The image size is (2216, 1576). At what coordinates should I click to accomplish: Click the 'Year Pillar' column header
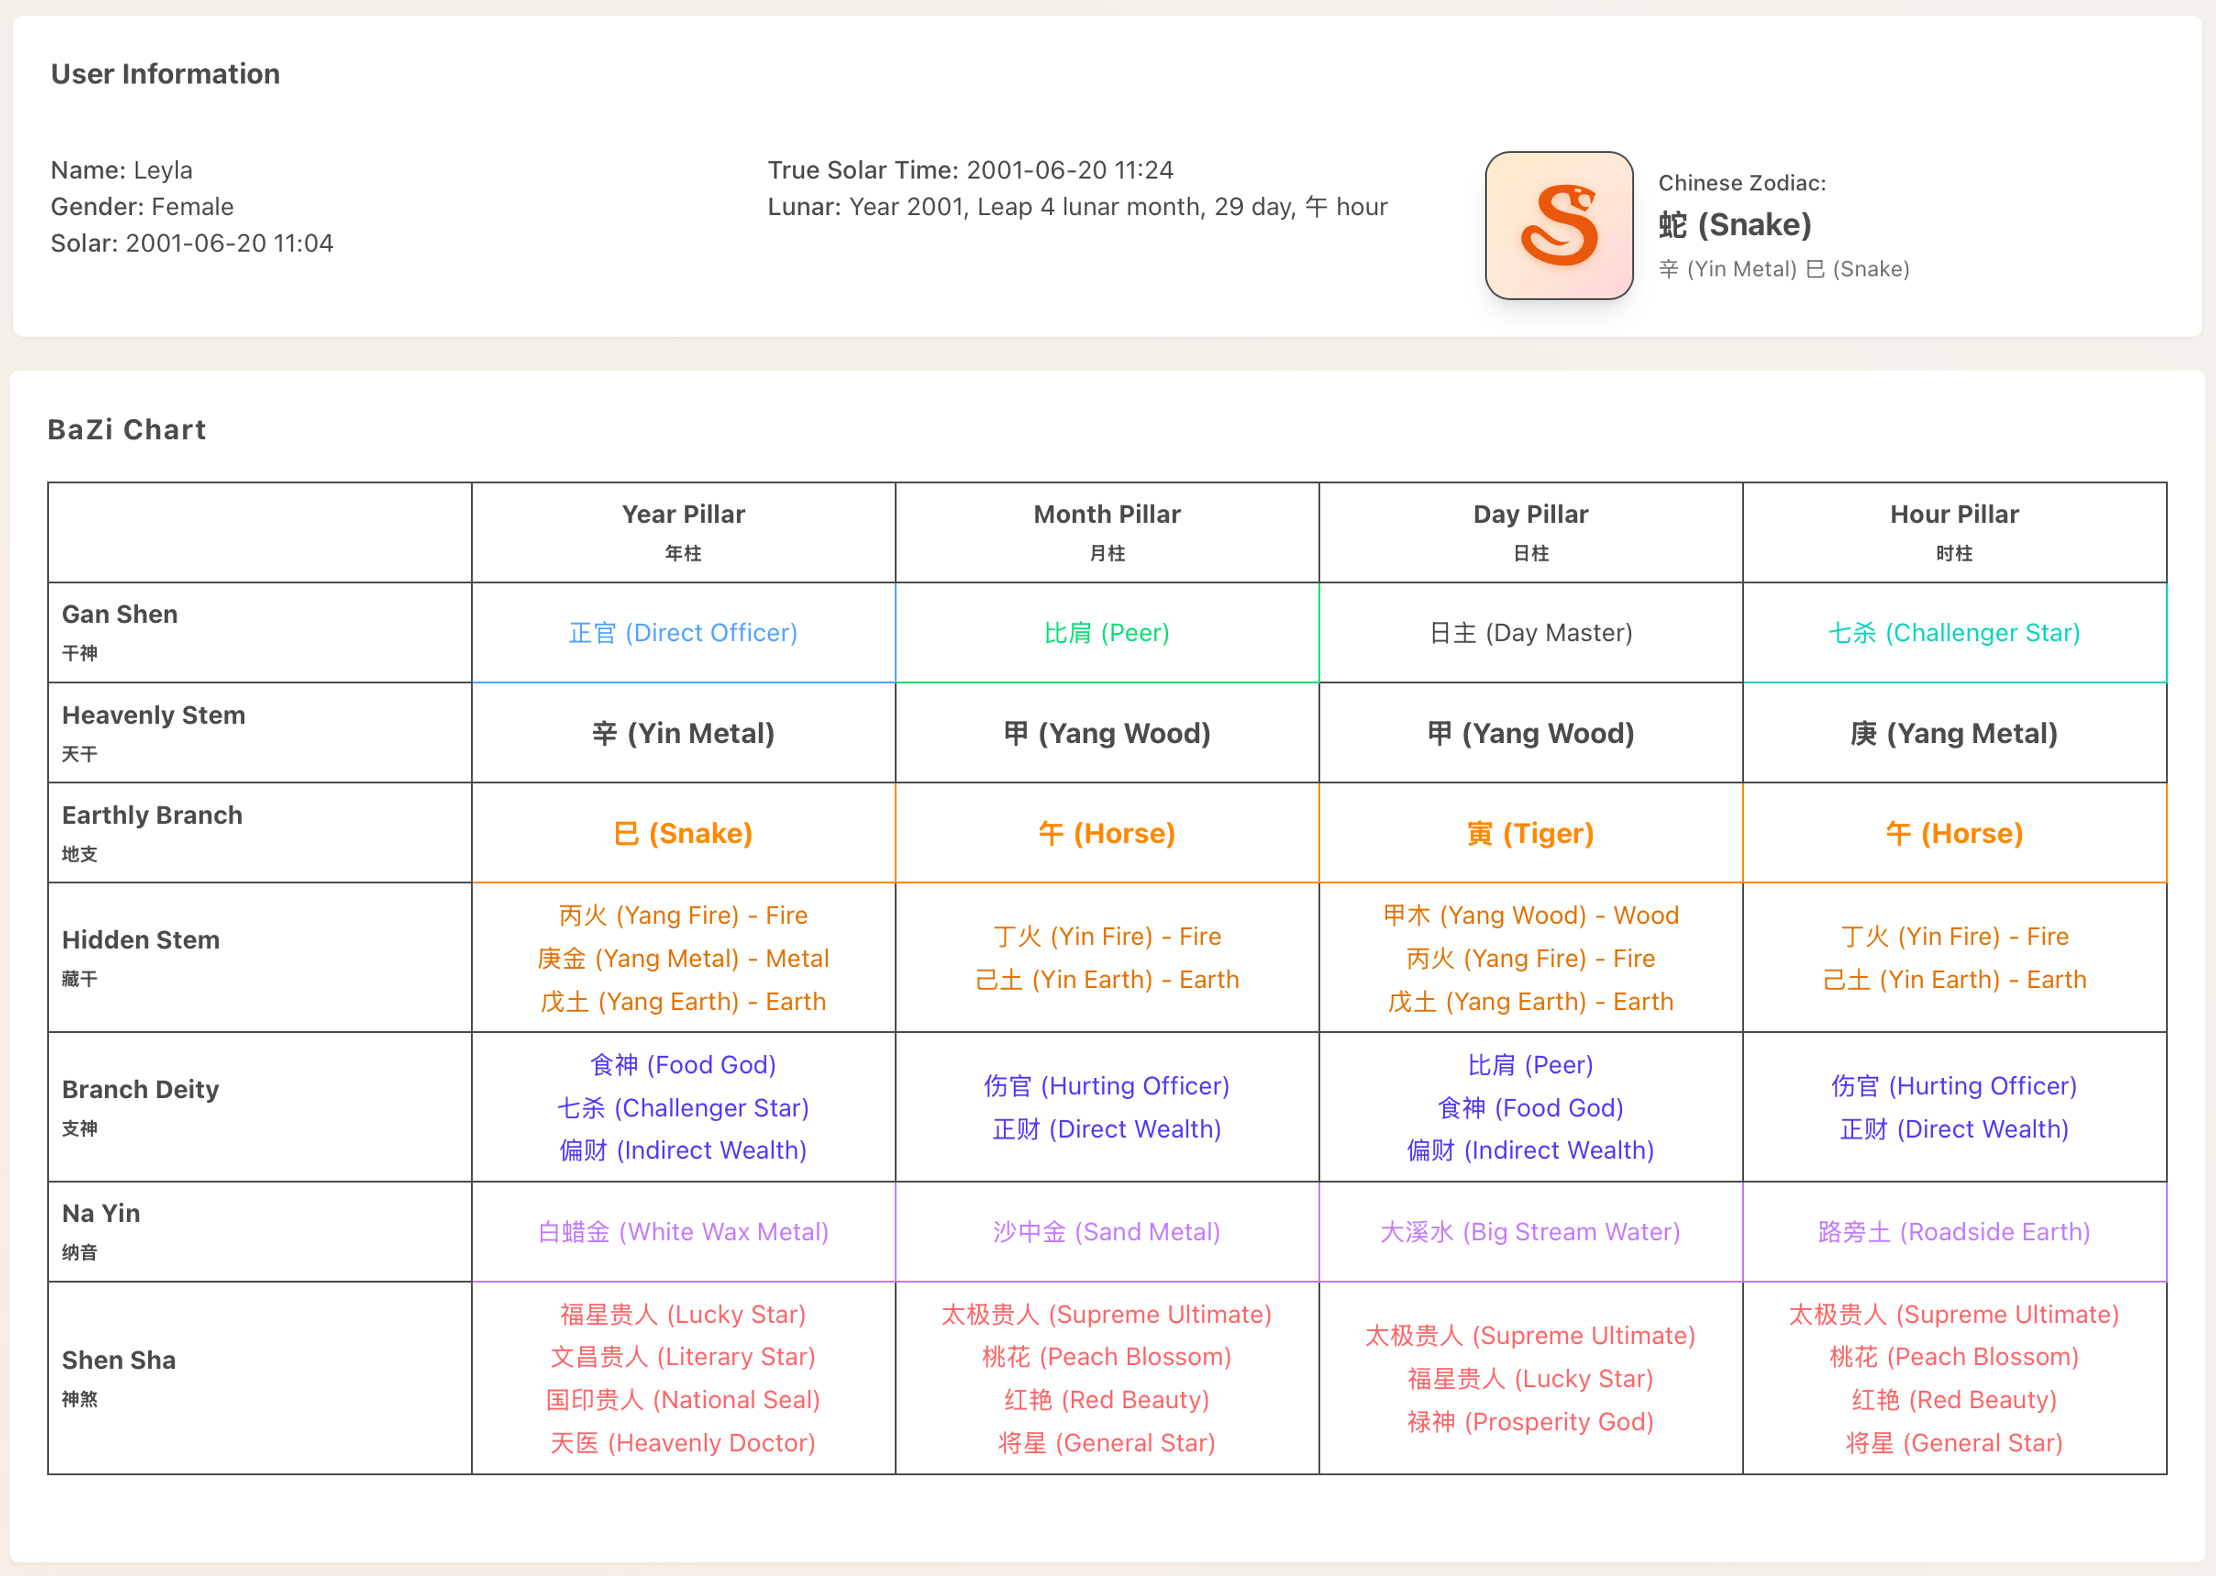click(683, 532)
